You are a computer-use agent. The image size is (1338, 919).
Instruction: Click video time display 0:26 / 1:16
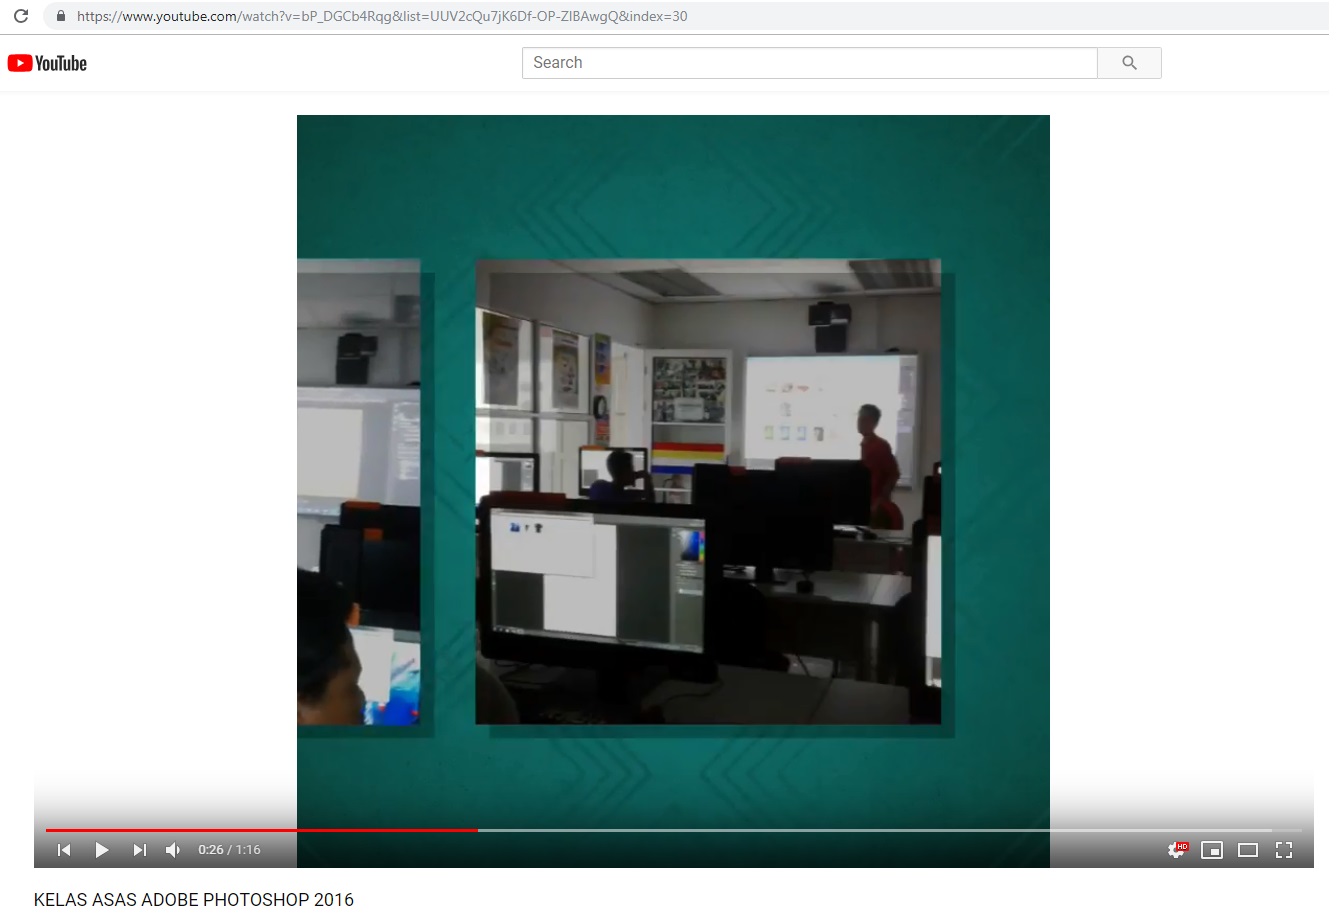[x=229, y=850]
